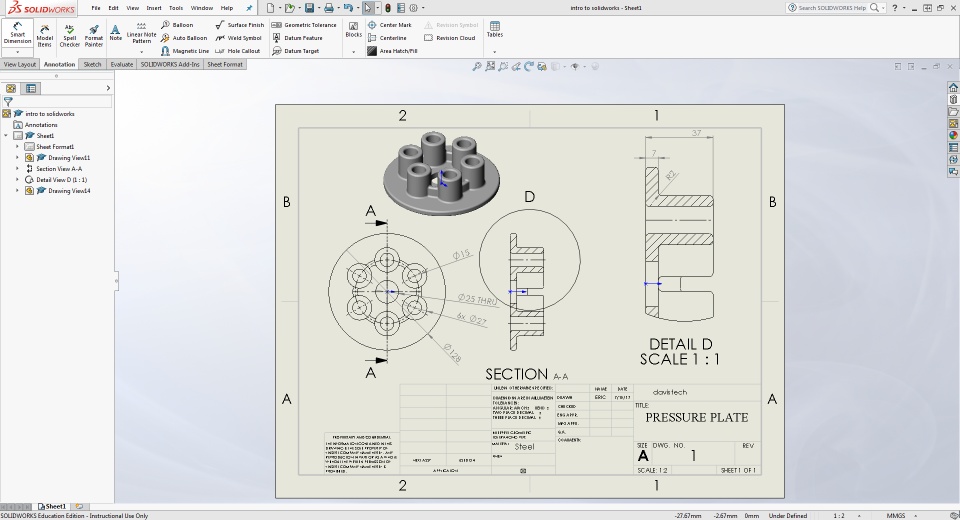
Task: Expand Detail View D tree item
Action: click(x=17, y=180)
